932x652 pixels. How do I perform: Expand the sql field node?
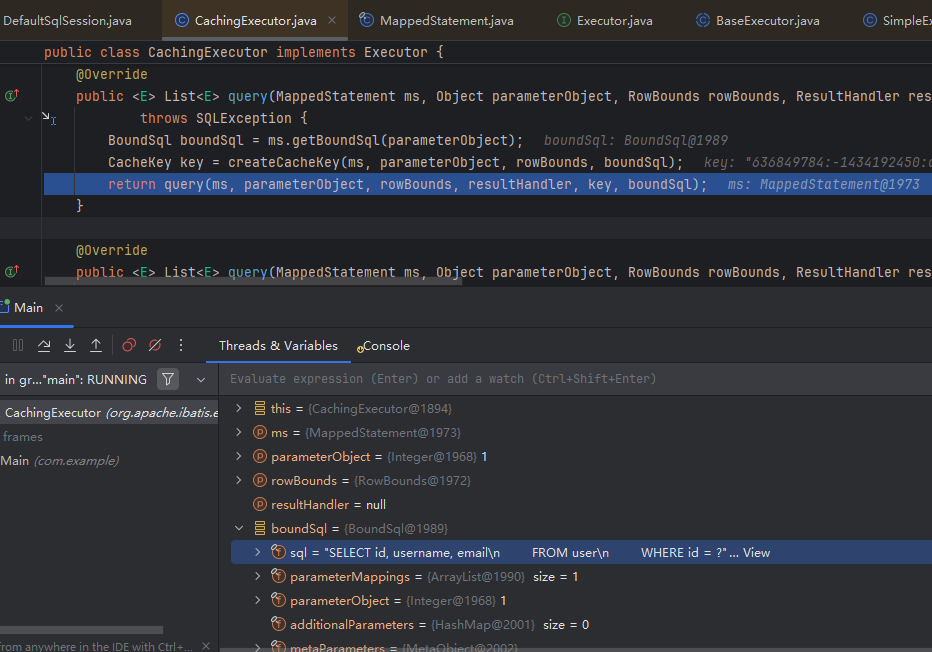(x=258, y=552)
